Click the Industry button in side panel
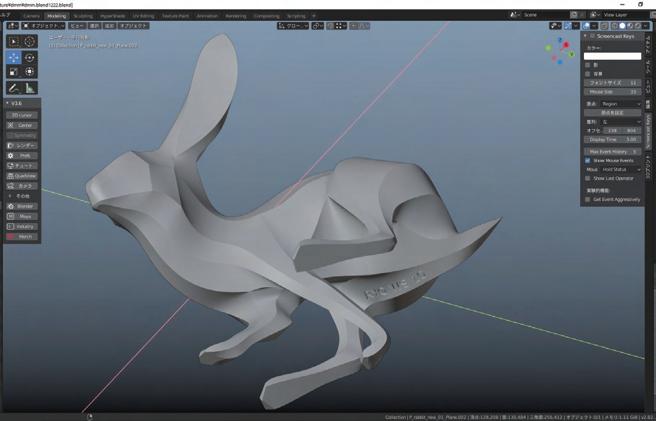Image resolution: width=656 pixels, height=421 pixels. click(22, 226)
